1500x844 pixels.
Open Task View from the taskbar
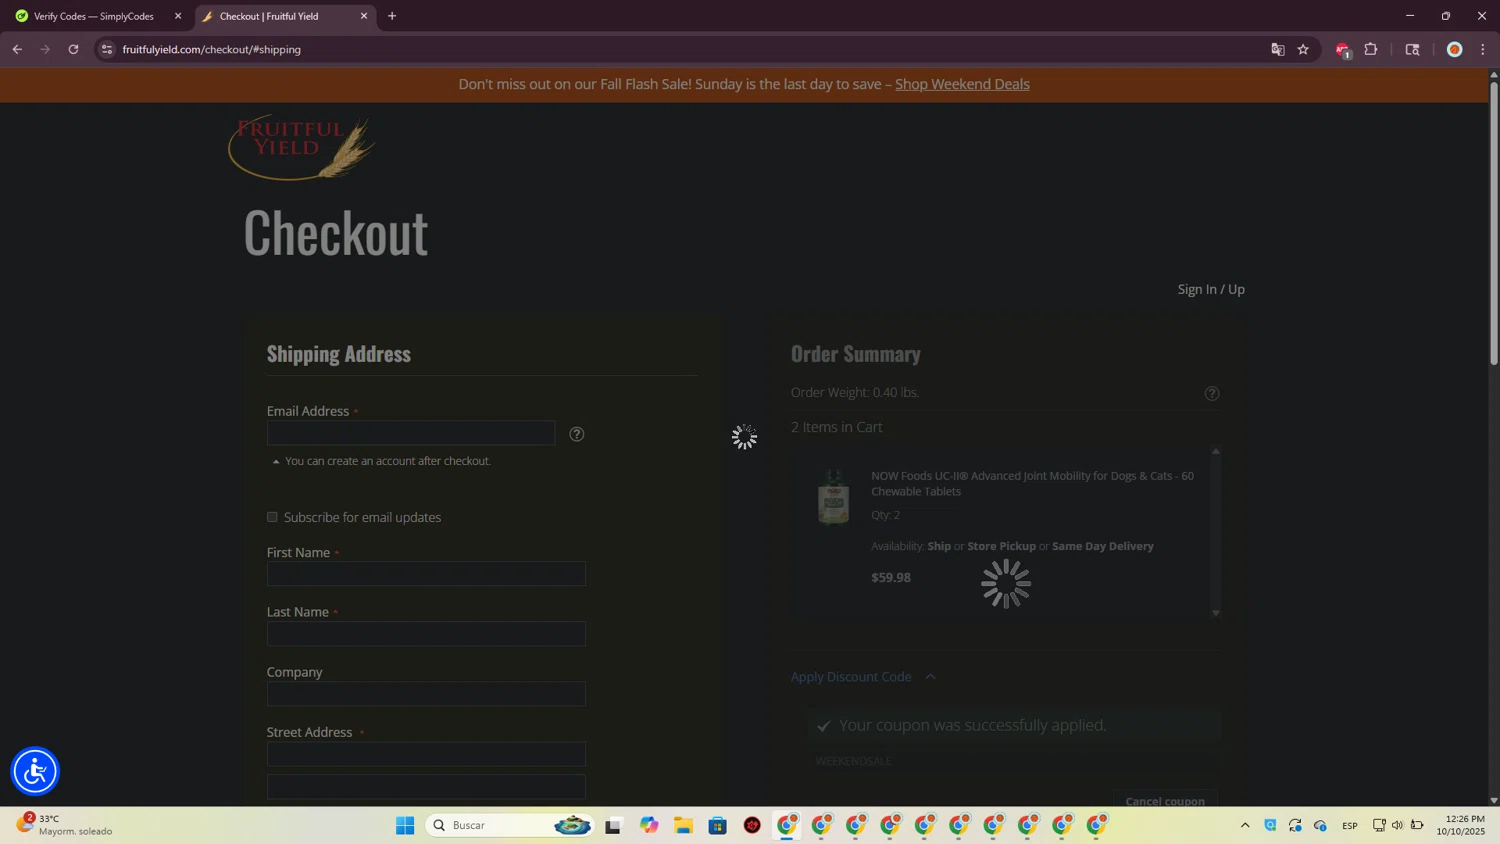pos(613,825)
